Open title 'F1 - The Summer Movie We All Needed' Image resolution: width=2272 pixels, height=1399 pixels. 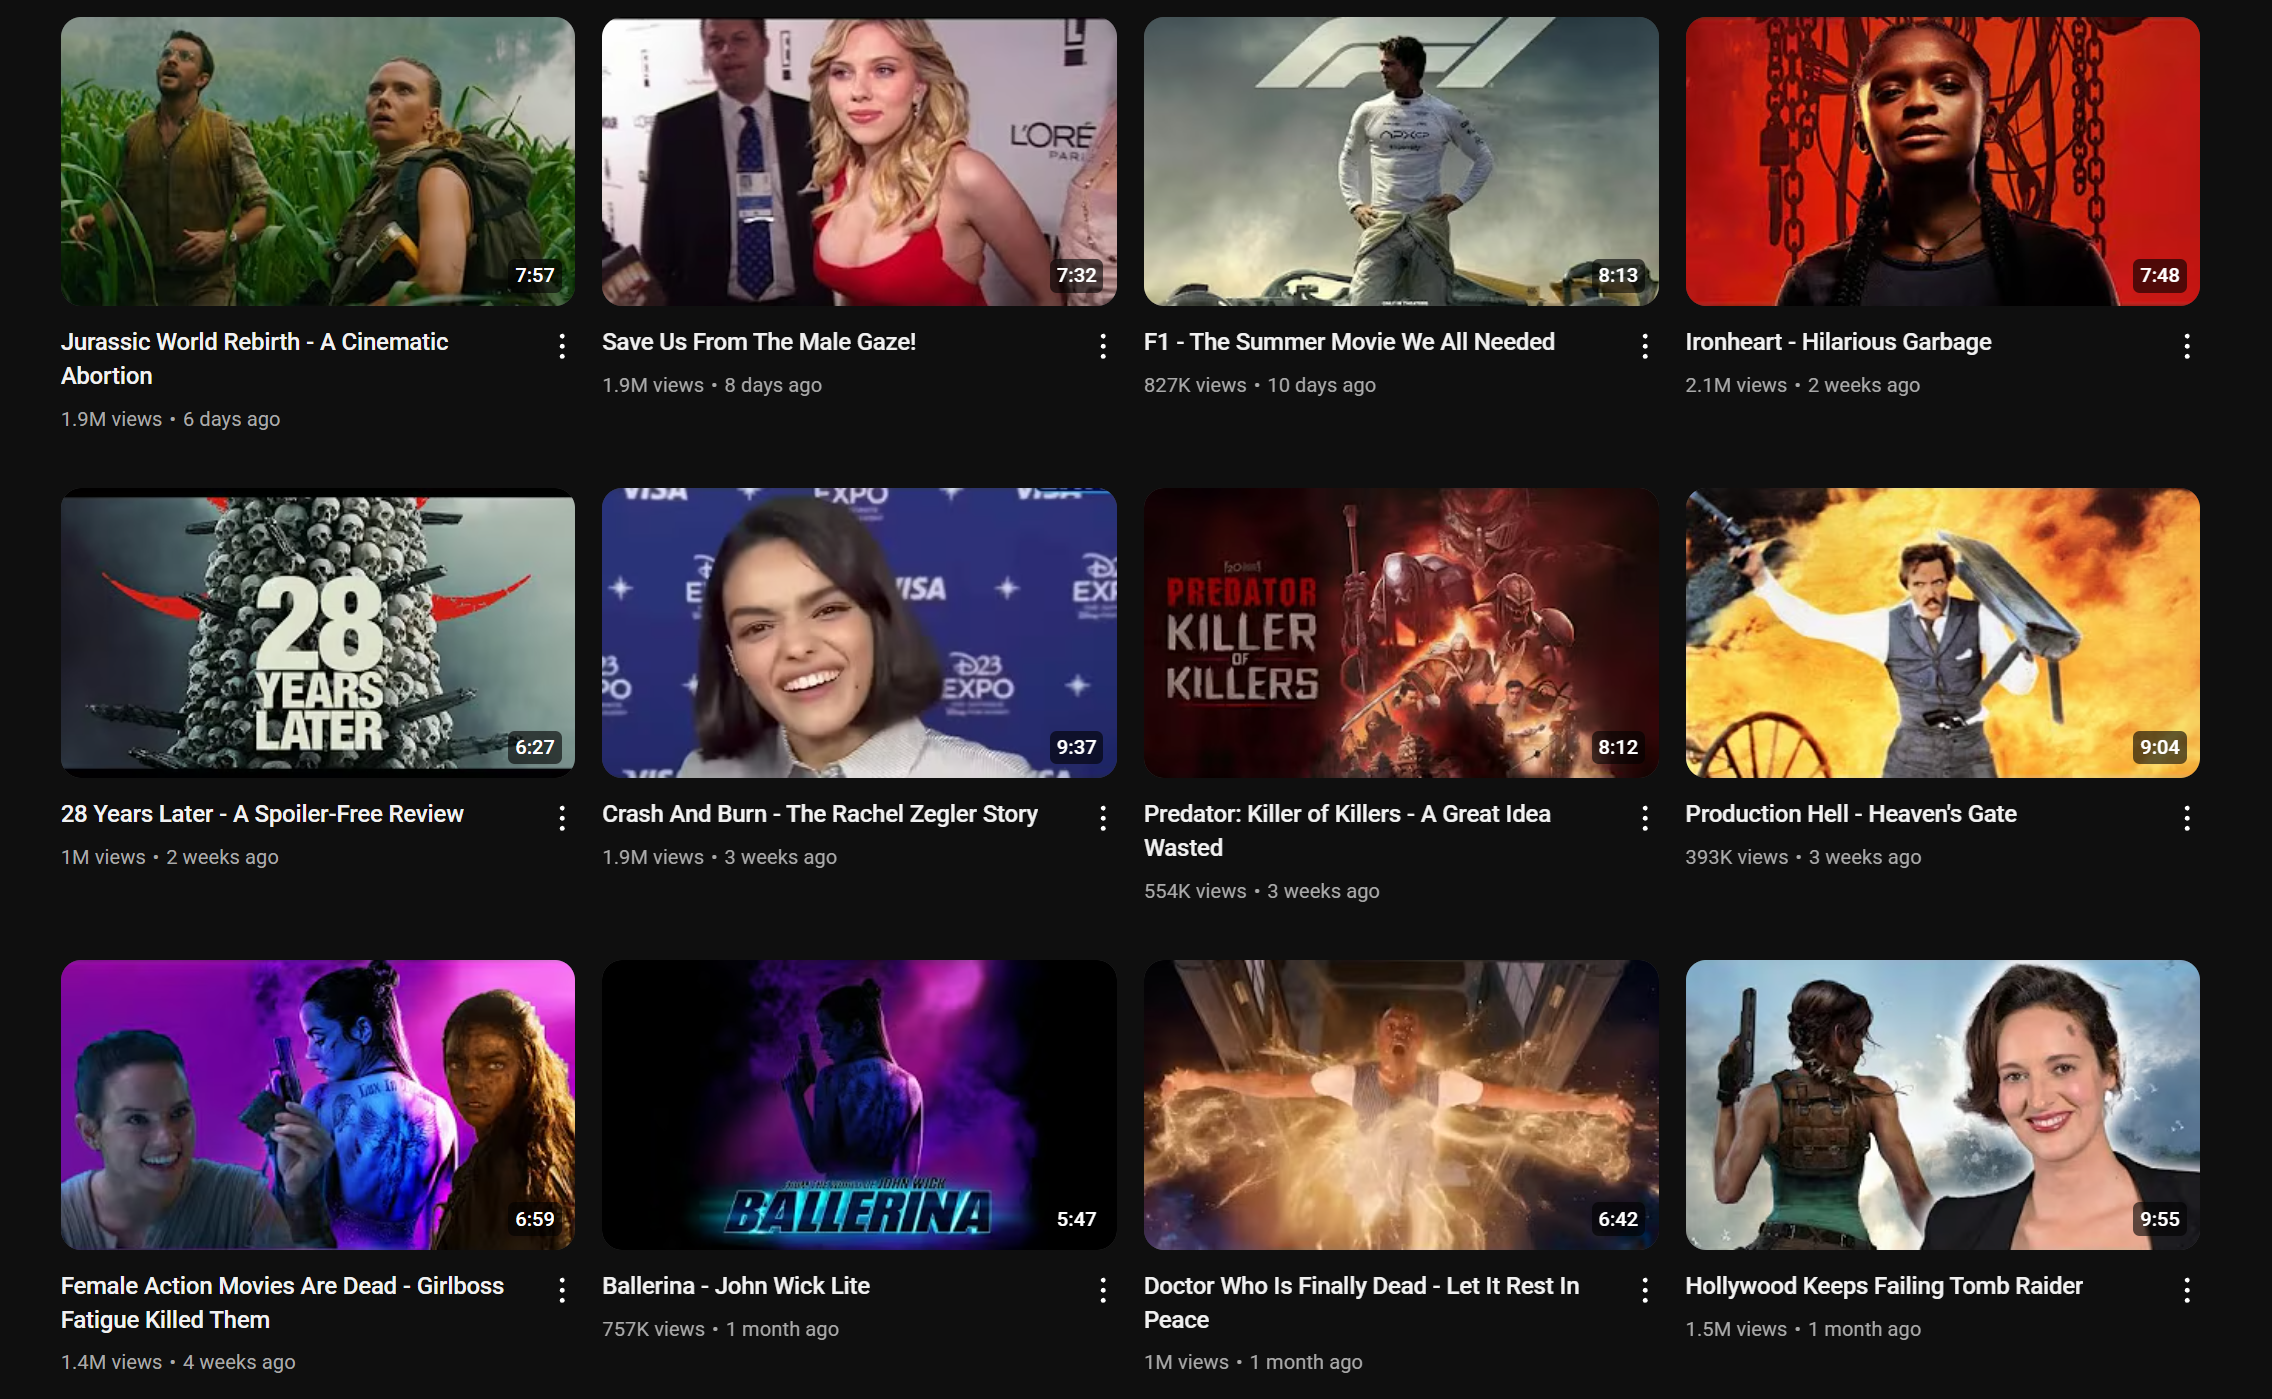(x=1349, y=342)
